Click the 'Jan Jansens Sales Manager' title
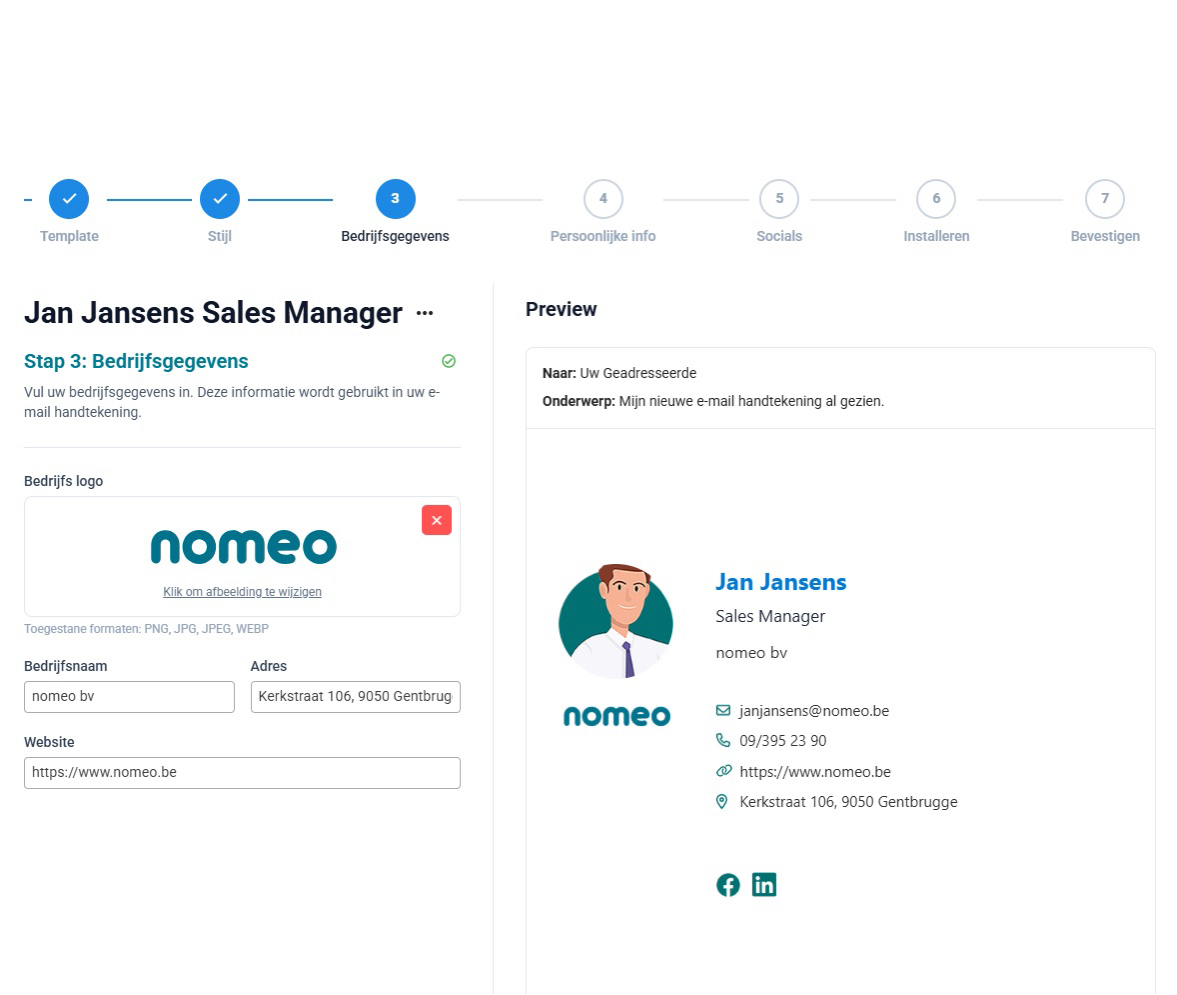1177x995 pixels. click(x=213, y=313)
